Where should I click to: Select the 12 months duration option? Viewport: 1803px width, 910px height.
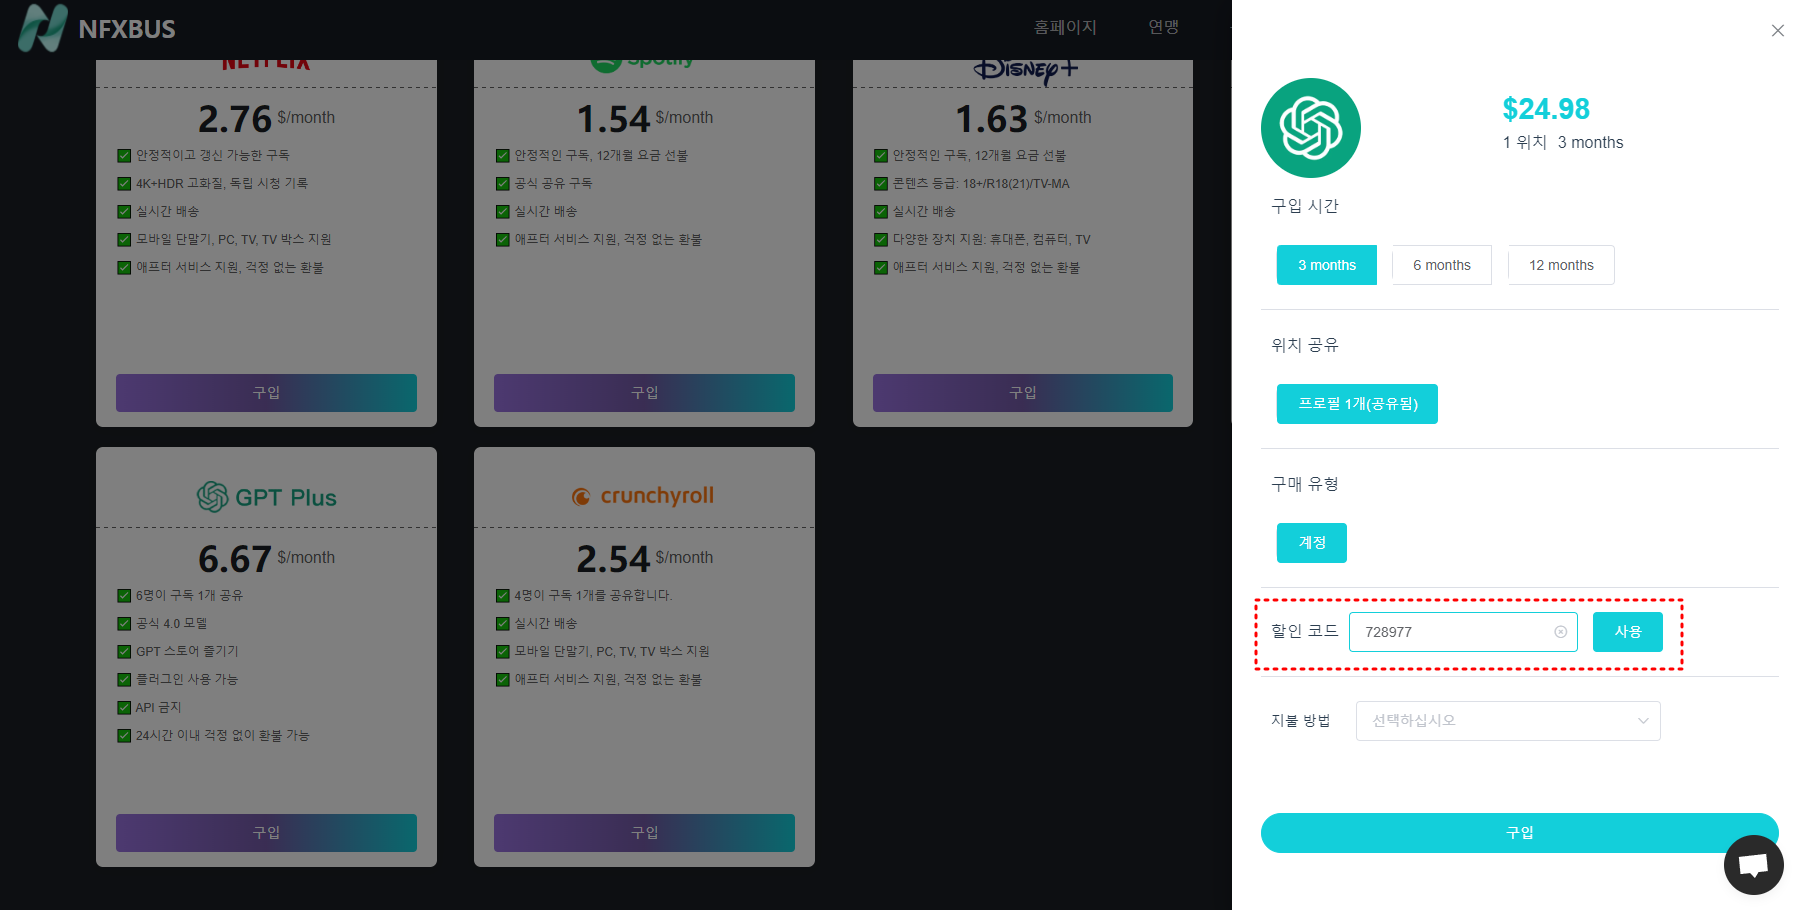(x=1560, y=264)
